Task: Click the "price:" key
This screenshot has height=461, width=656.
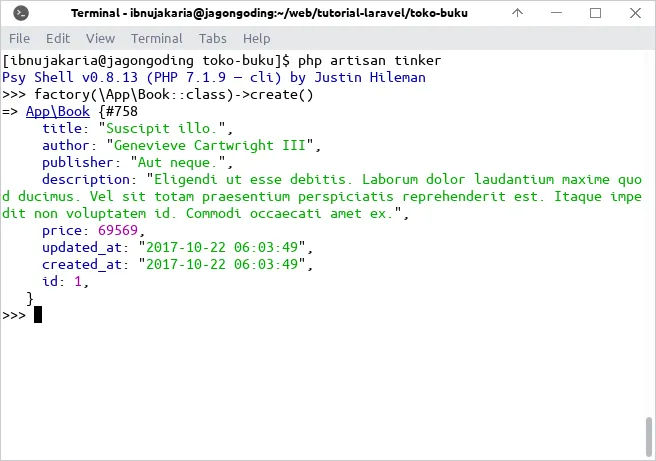Action: point(66,230)
